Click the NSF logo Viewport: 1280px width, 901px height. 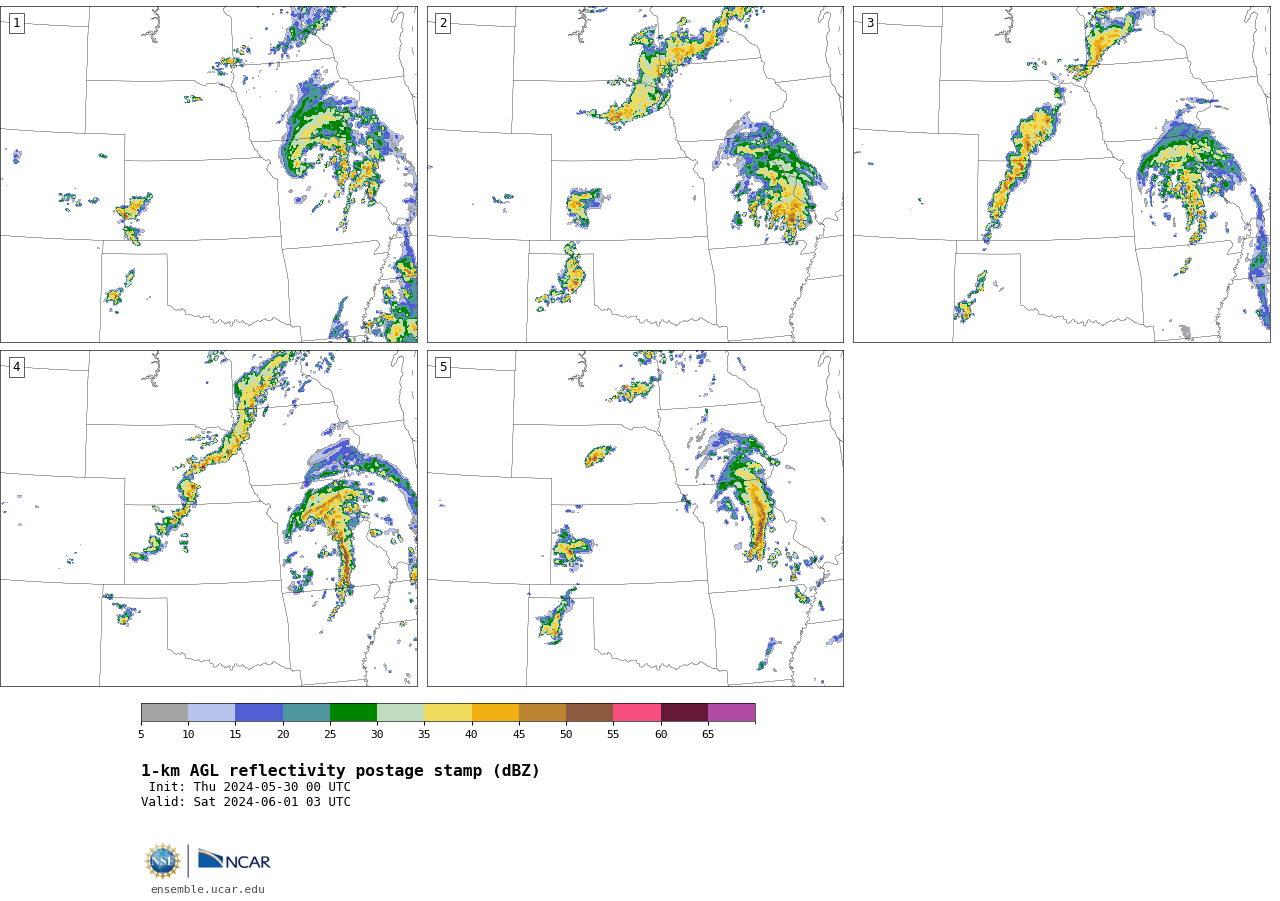pos(163,861)
